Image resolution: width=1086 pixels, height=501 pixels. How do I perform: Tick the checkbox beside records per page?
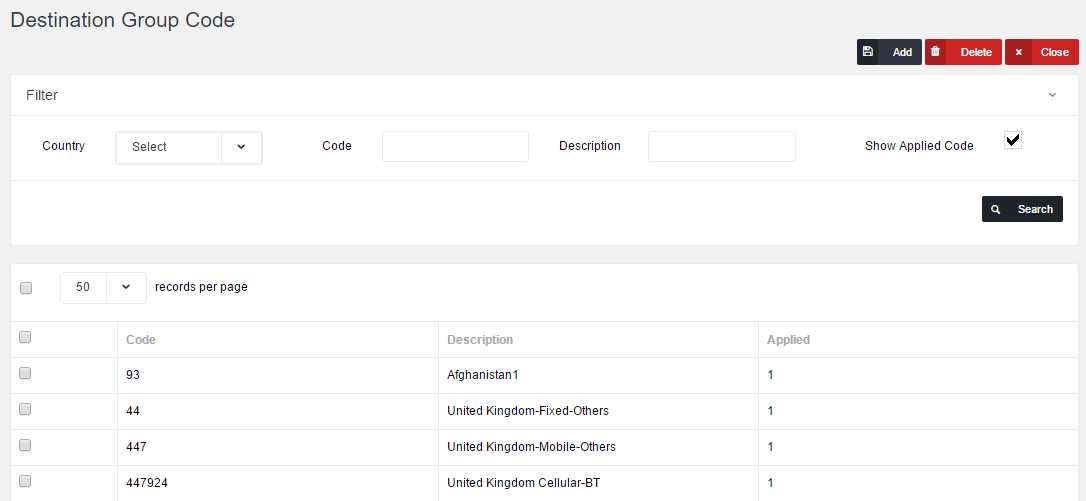(x=26, y=288)
